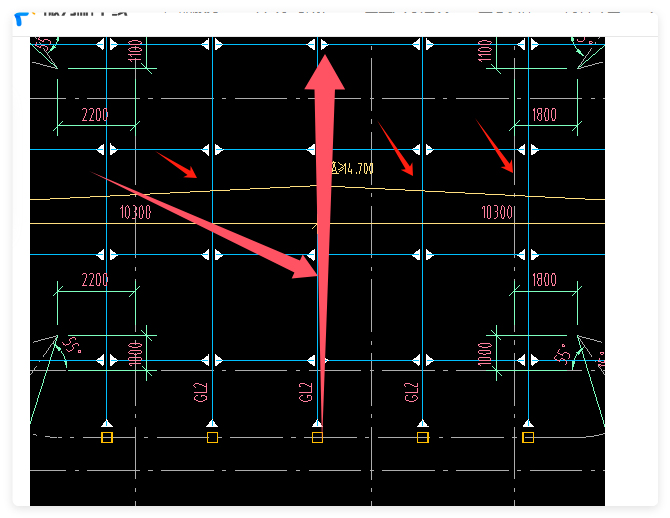Click the leftmost yellow square marker
The image size is (670, 518).
click(x=107, y=437)
